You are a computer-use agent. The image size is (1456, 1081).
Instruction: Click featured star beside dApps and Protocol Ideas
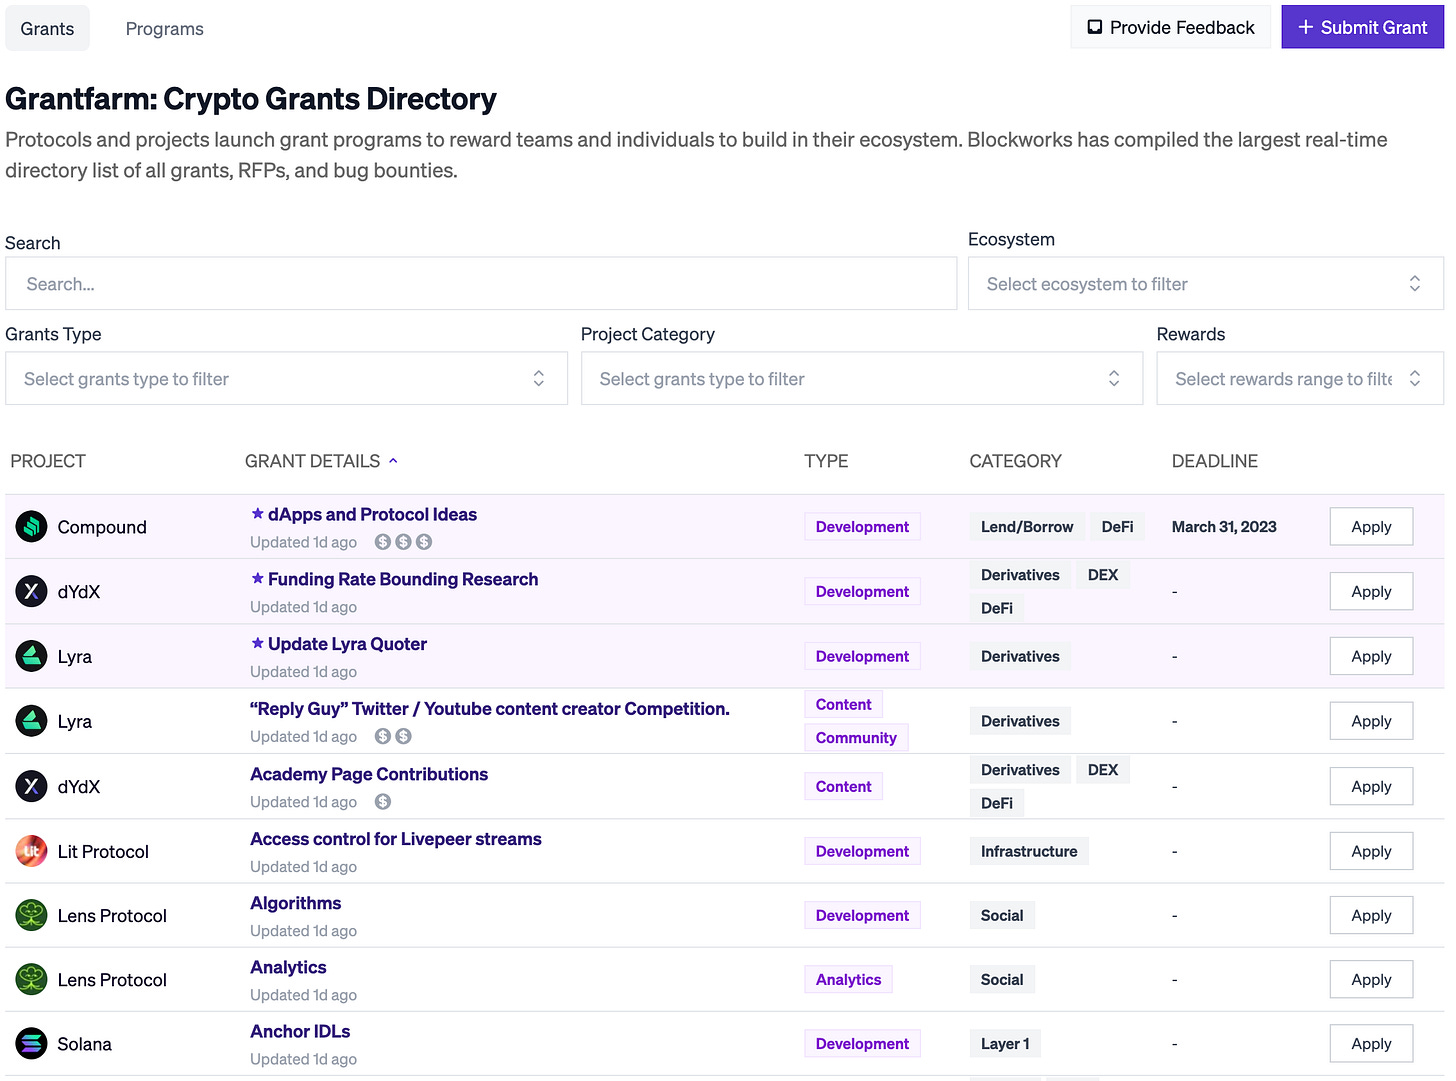click(257, 514)
